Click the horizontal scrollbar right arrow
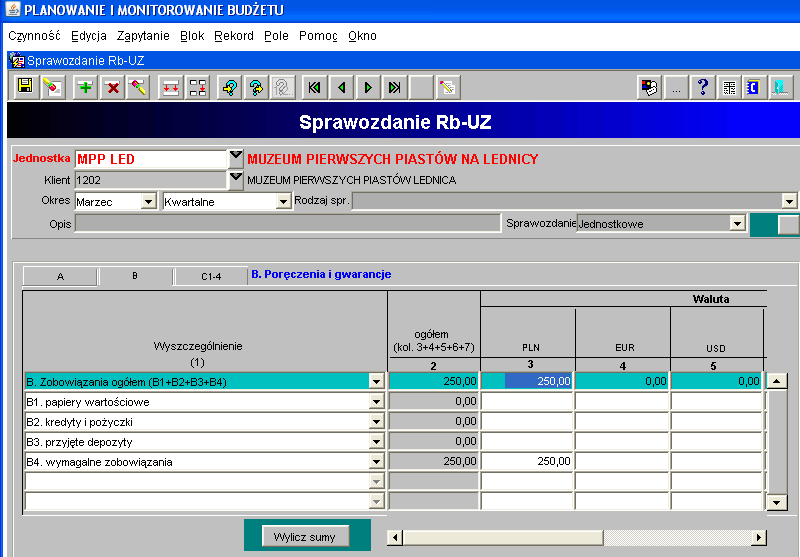The image size is (800, 557). click(759, 537)
